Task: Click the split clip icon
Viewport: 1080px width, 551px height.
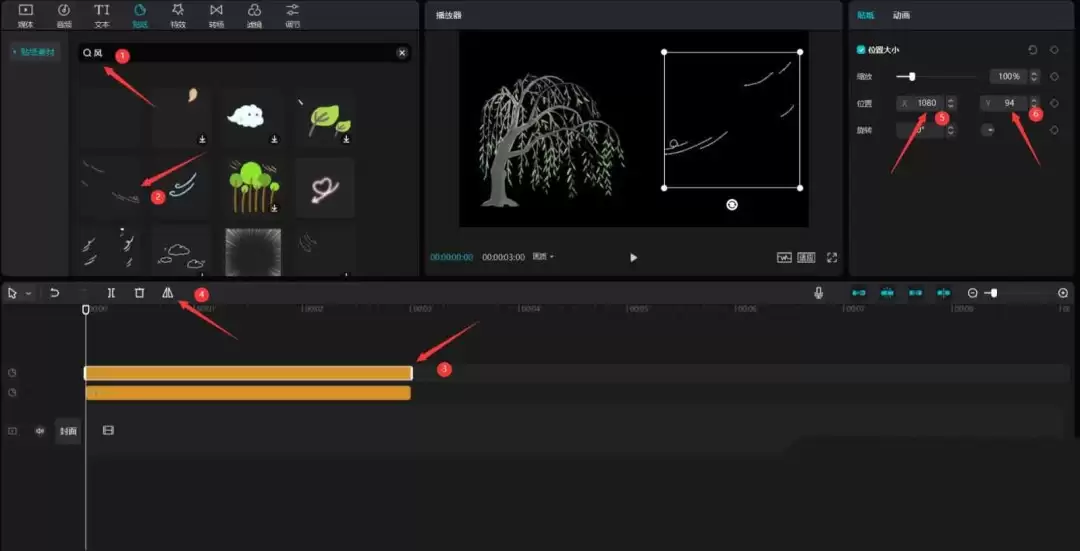Action: click(x=111, y=293)
